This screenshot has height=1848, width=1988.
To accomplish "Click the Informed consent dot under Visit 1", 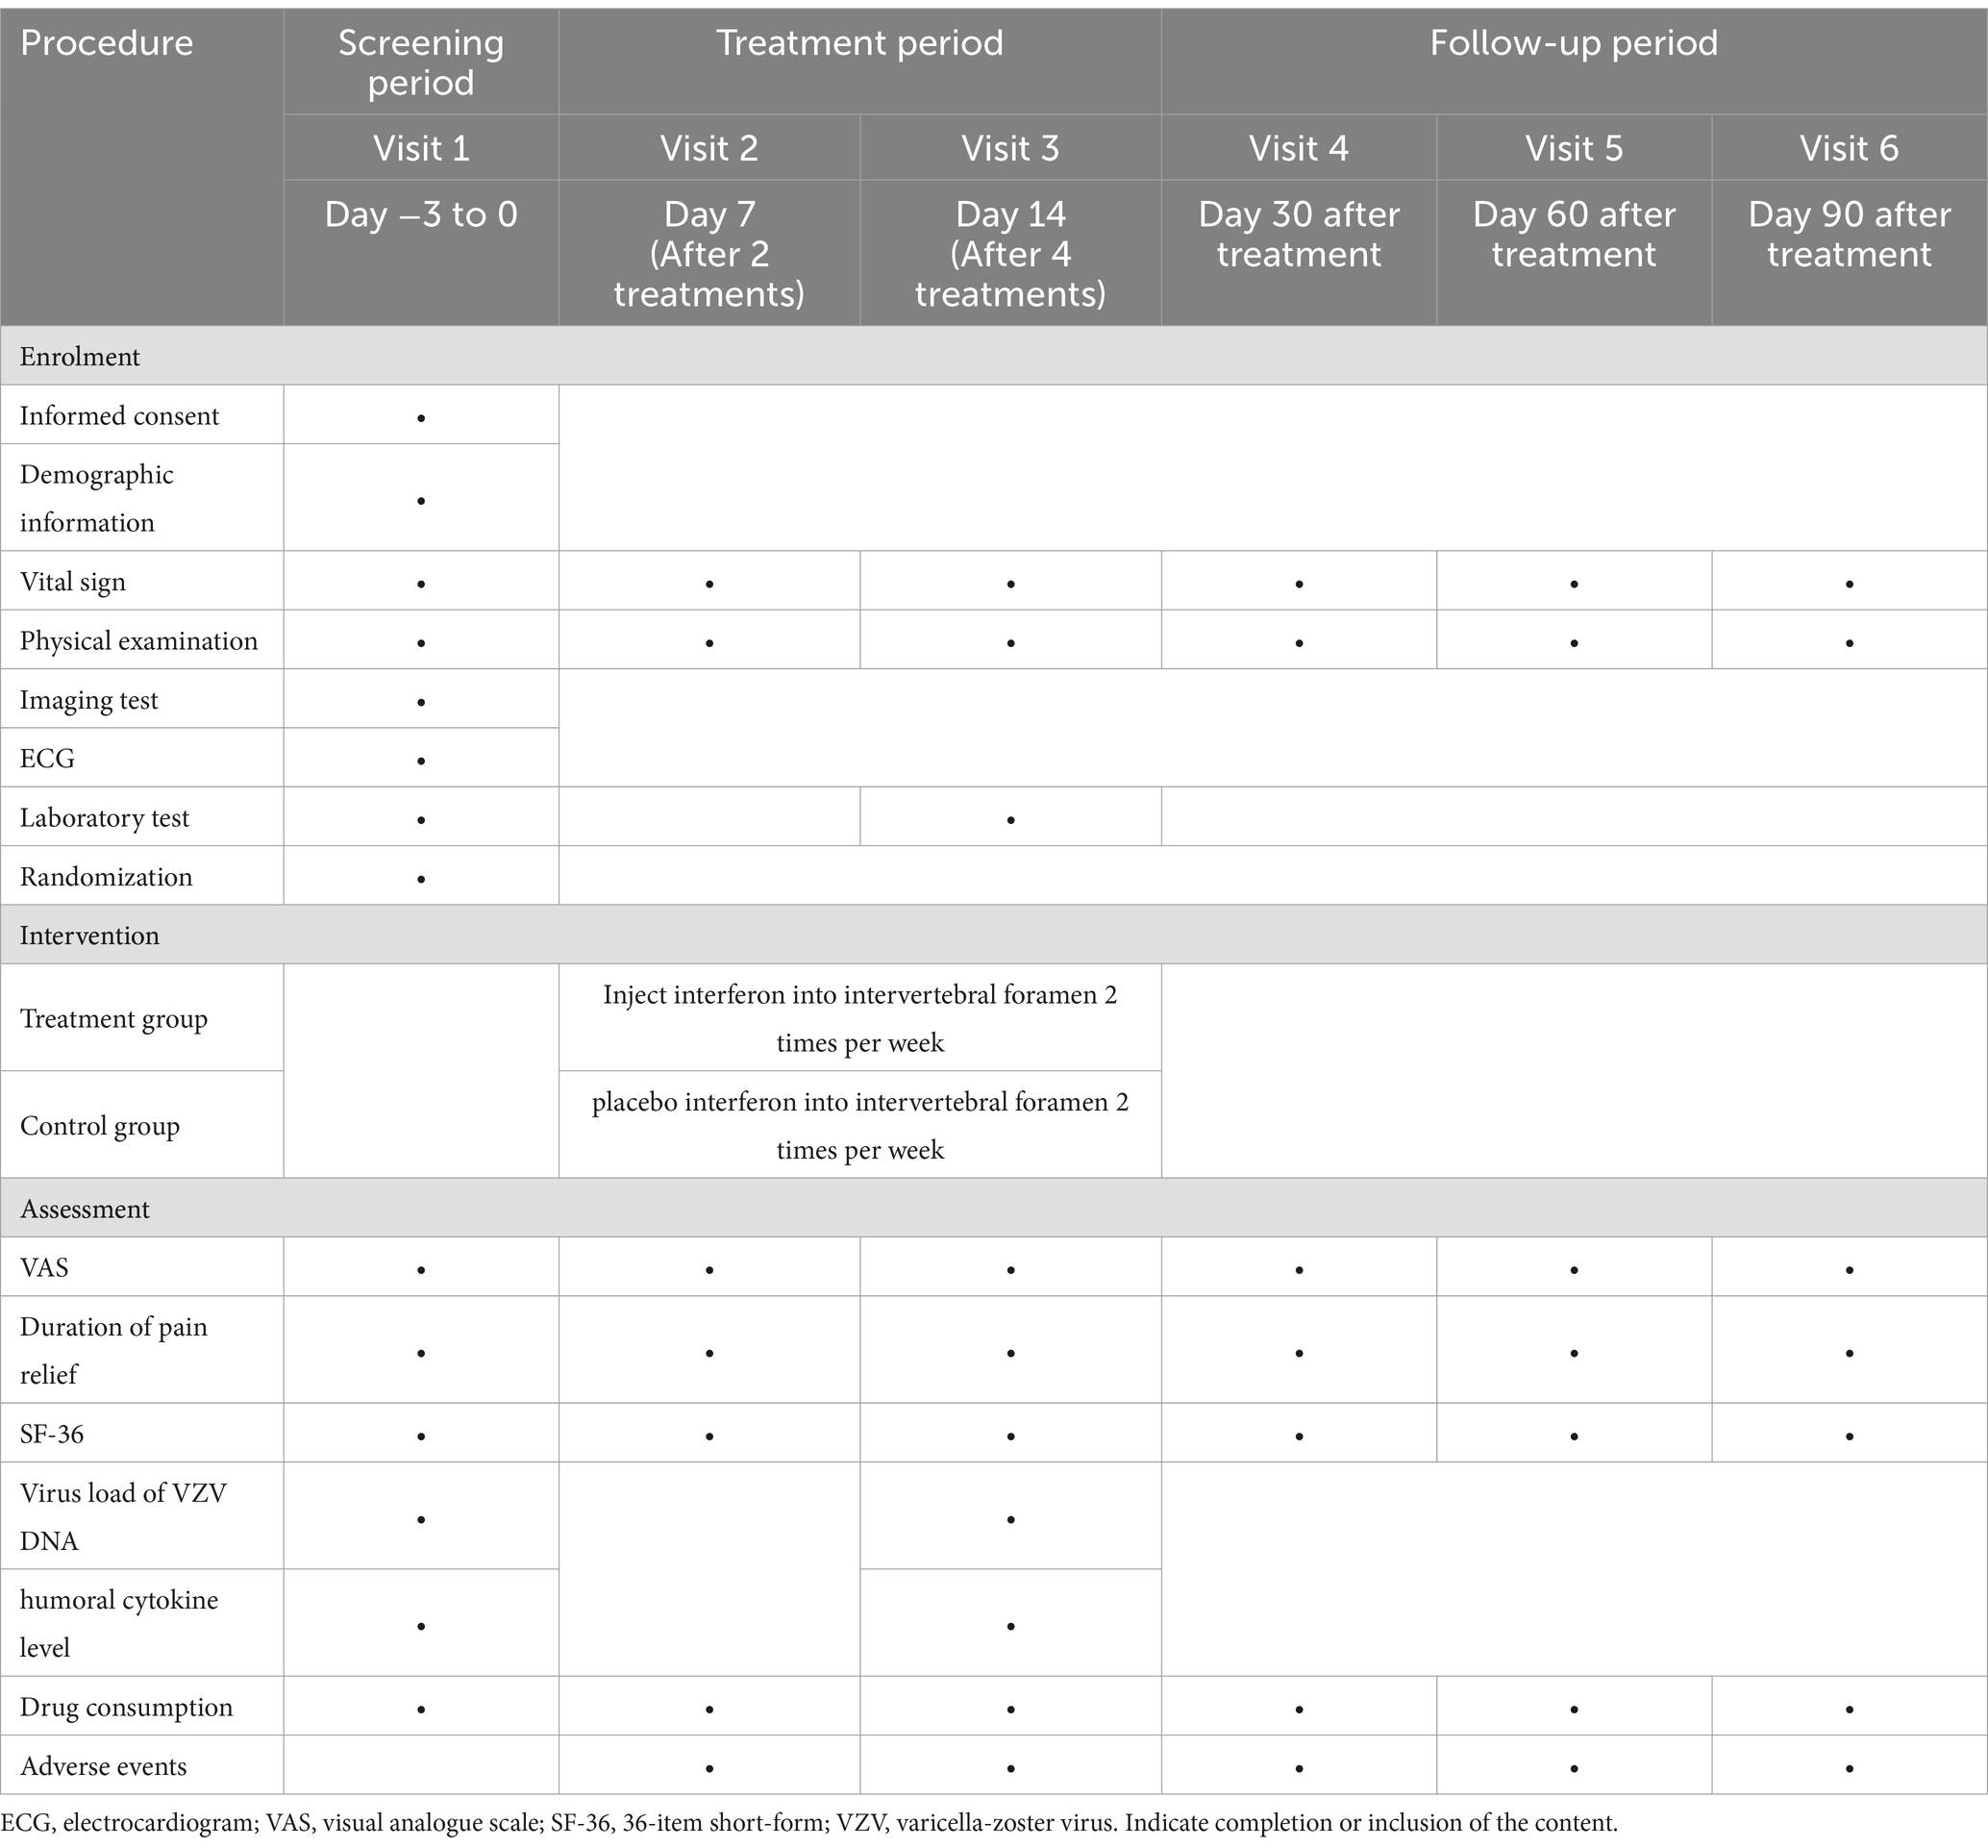I will pos(421,418).
